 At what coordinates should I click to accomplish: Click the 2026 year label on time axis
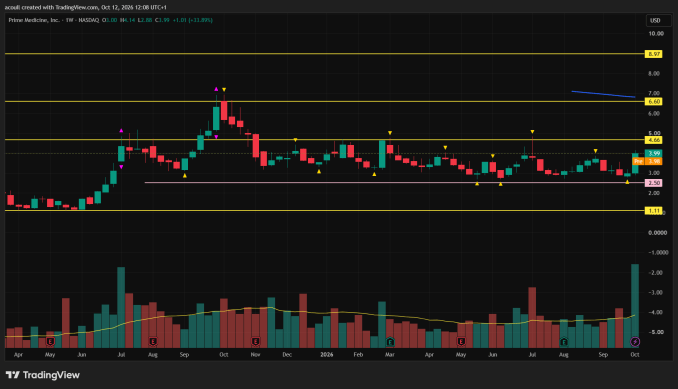326,354
